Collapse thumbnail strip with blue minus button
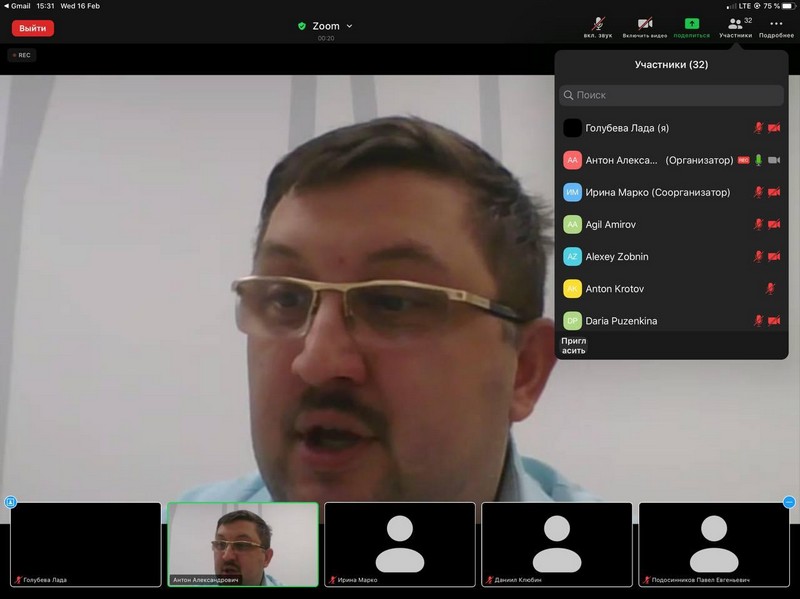Image resolution: width=800 pixels, height=599 pixels. click(789, 502)
